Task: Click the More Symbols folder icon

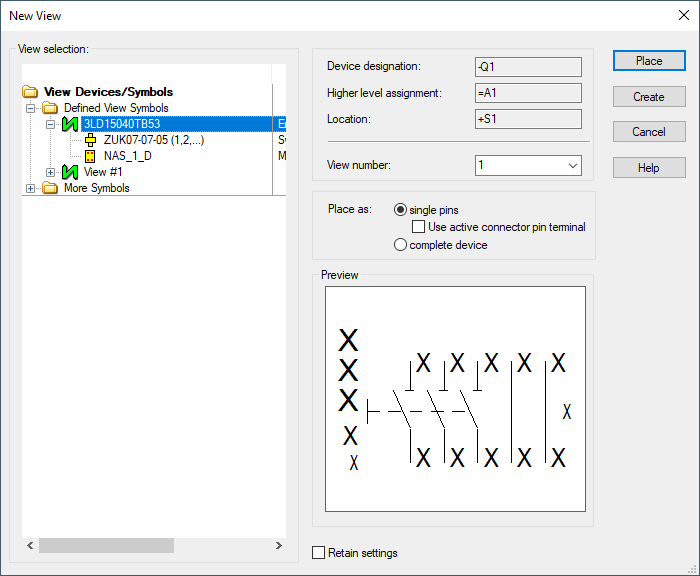Action: (x=50, y=188)
